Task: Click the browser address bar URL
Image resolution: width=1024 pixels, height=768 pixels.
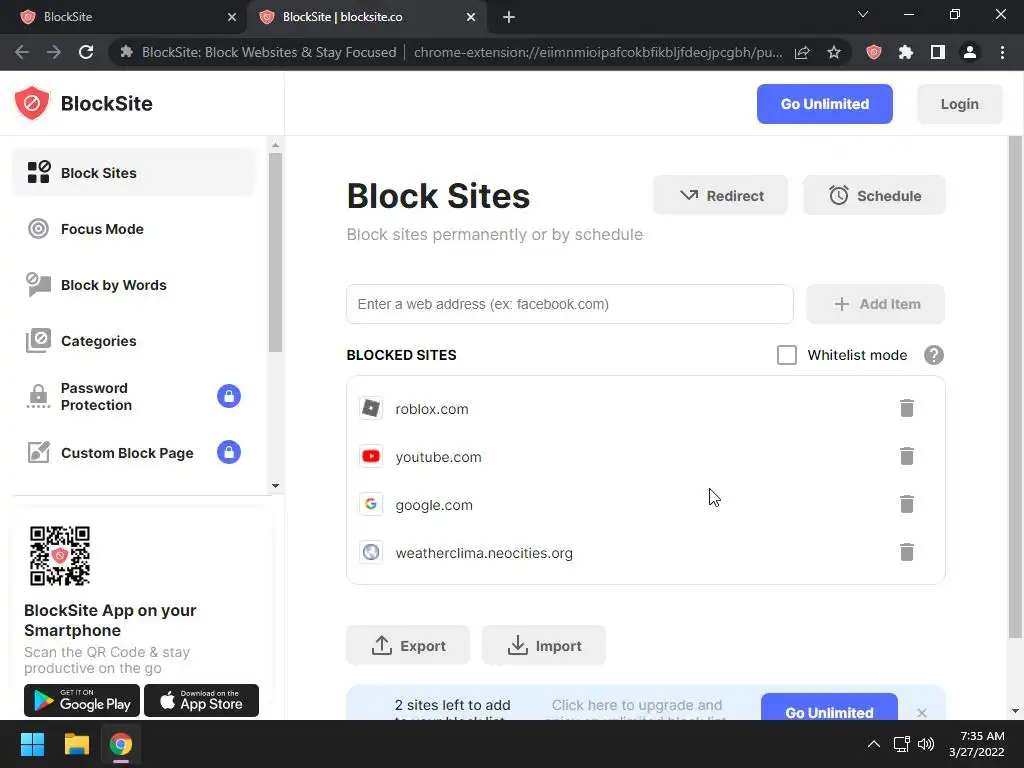Action: coord(598,52)
